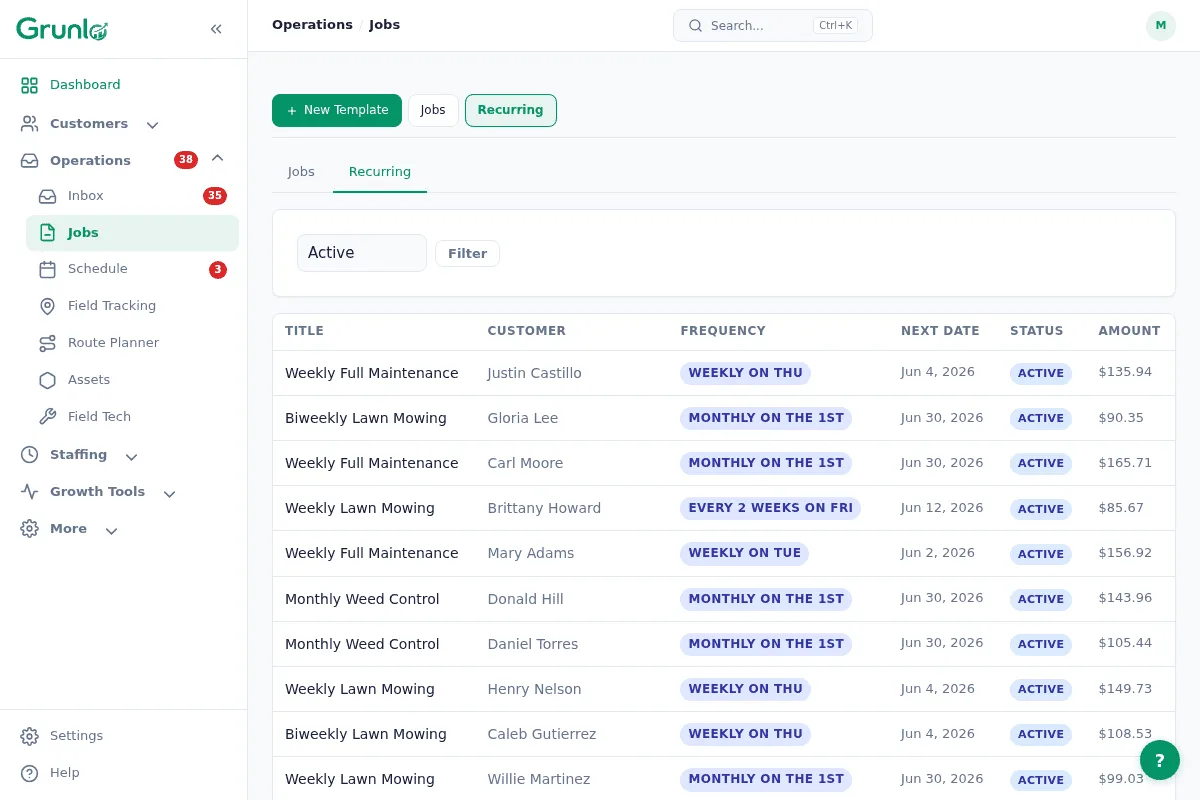Open Assets page
Screen dimensions: 1200x800
[132, 380]
